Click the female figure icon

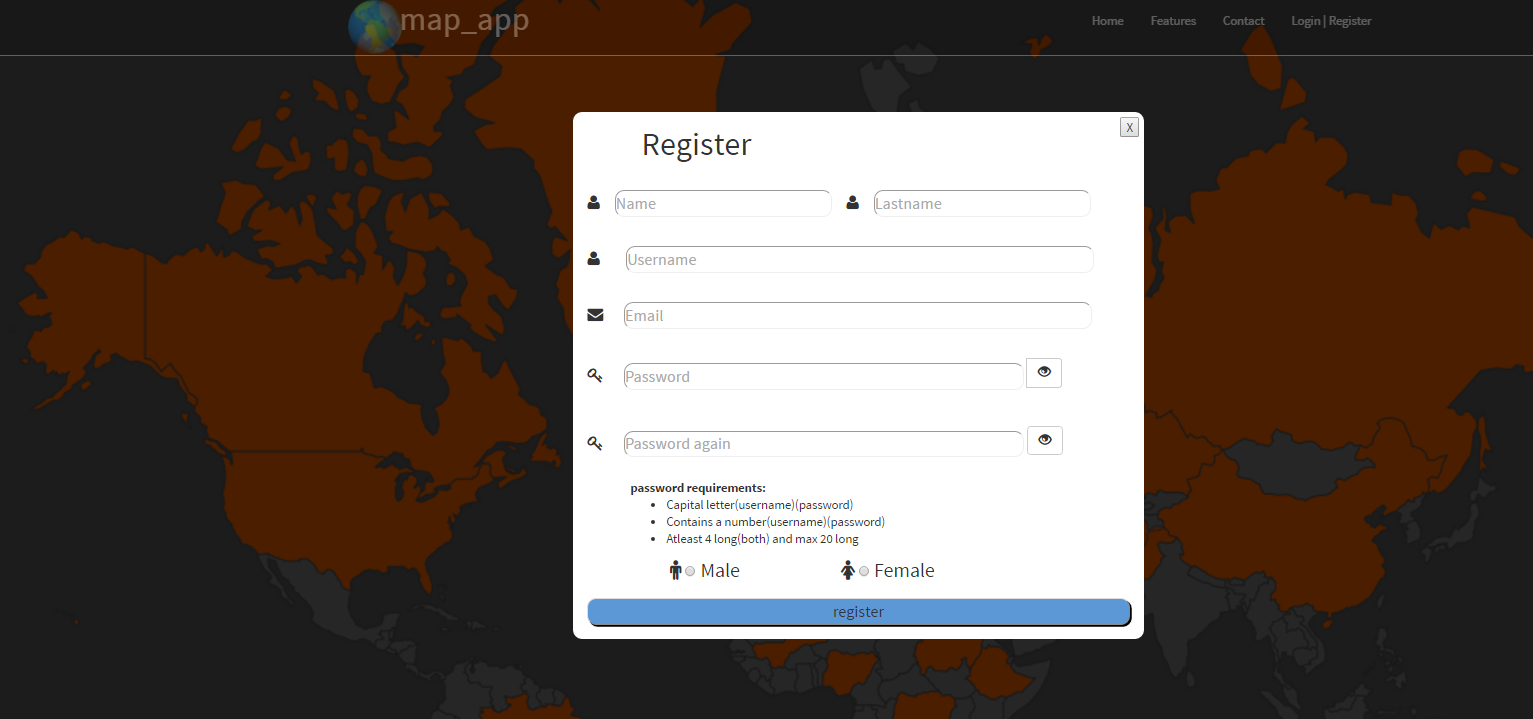848,570
